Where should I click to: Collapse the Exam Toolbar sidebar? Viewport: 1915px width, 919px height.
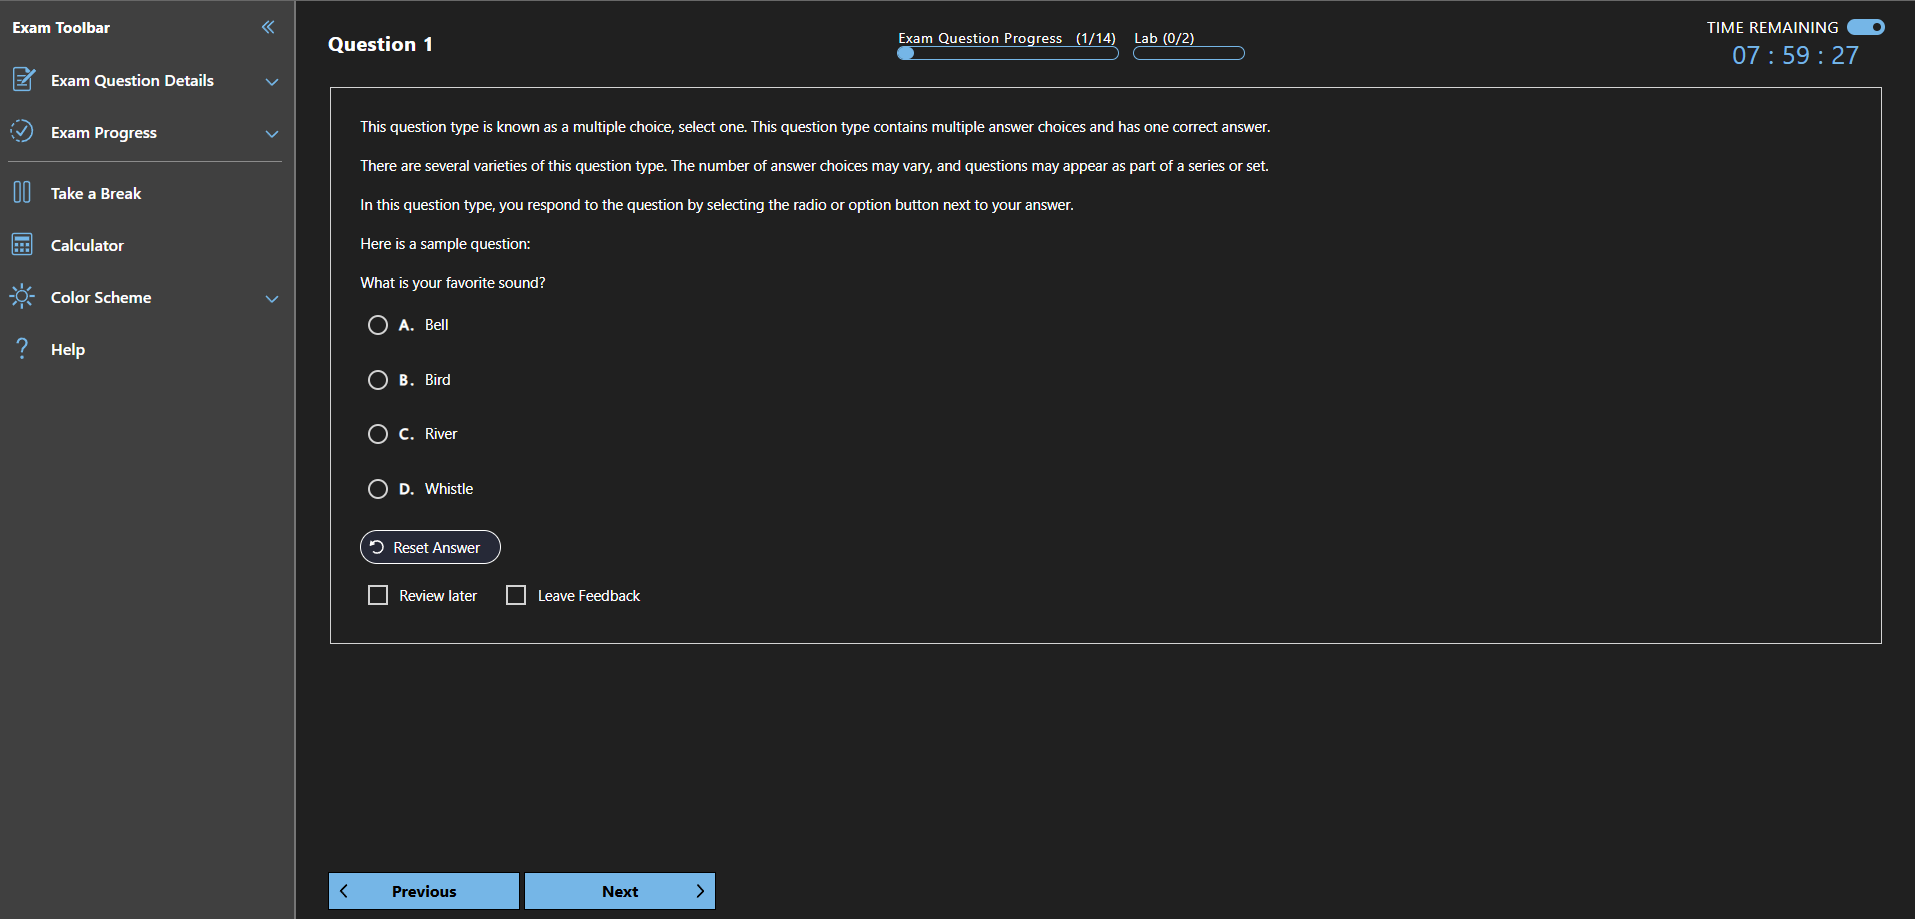[x=267, y=27]
